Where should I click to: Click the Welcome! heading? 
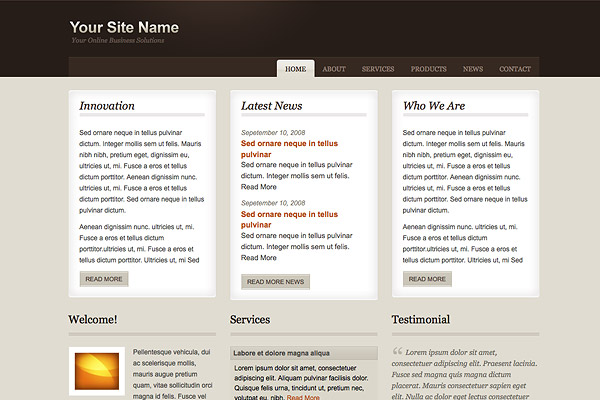(93, 319)
